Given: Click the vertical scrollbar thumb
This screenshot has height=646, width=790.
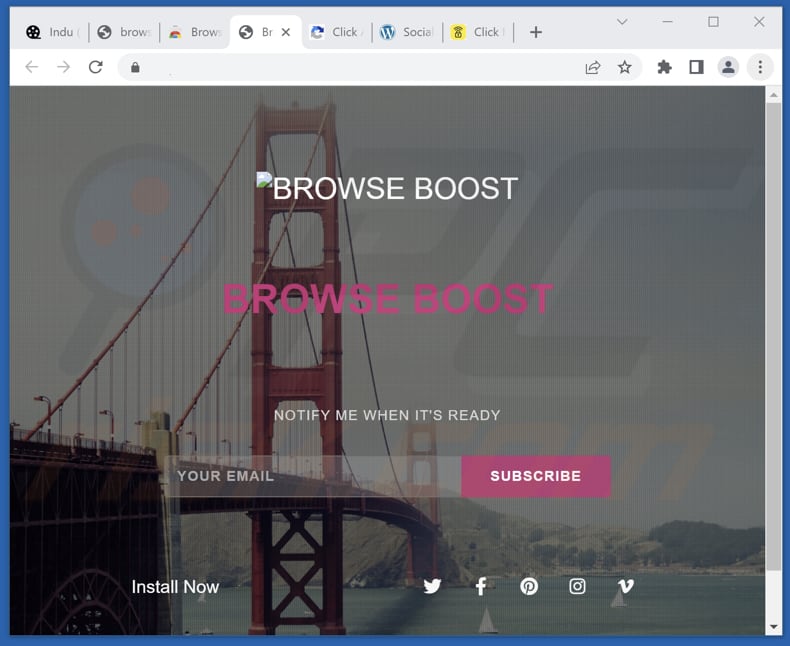Looking at the screenshot, I should click(x=773, y=337).
